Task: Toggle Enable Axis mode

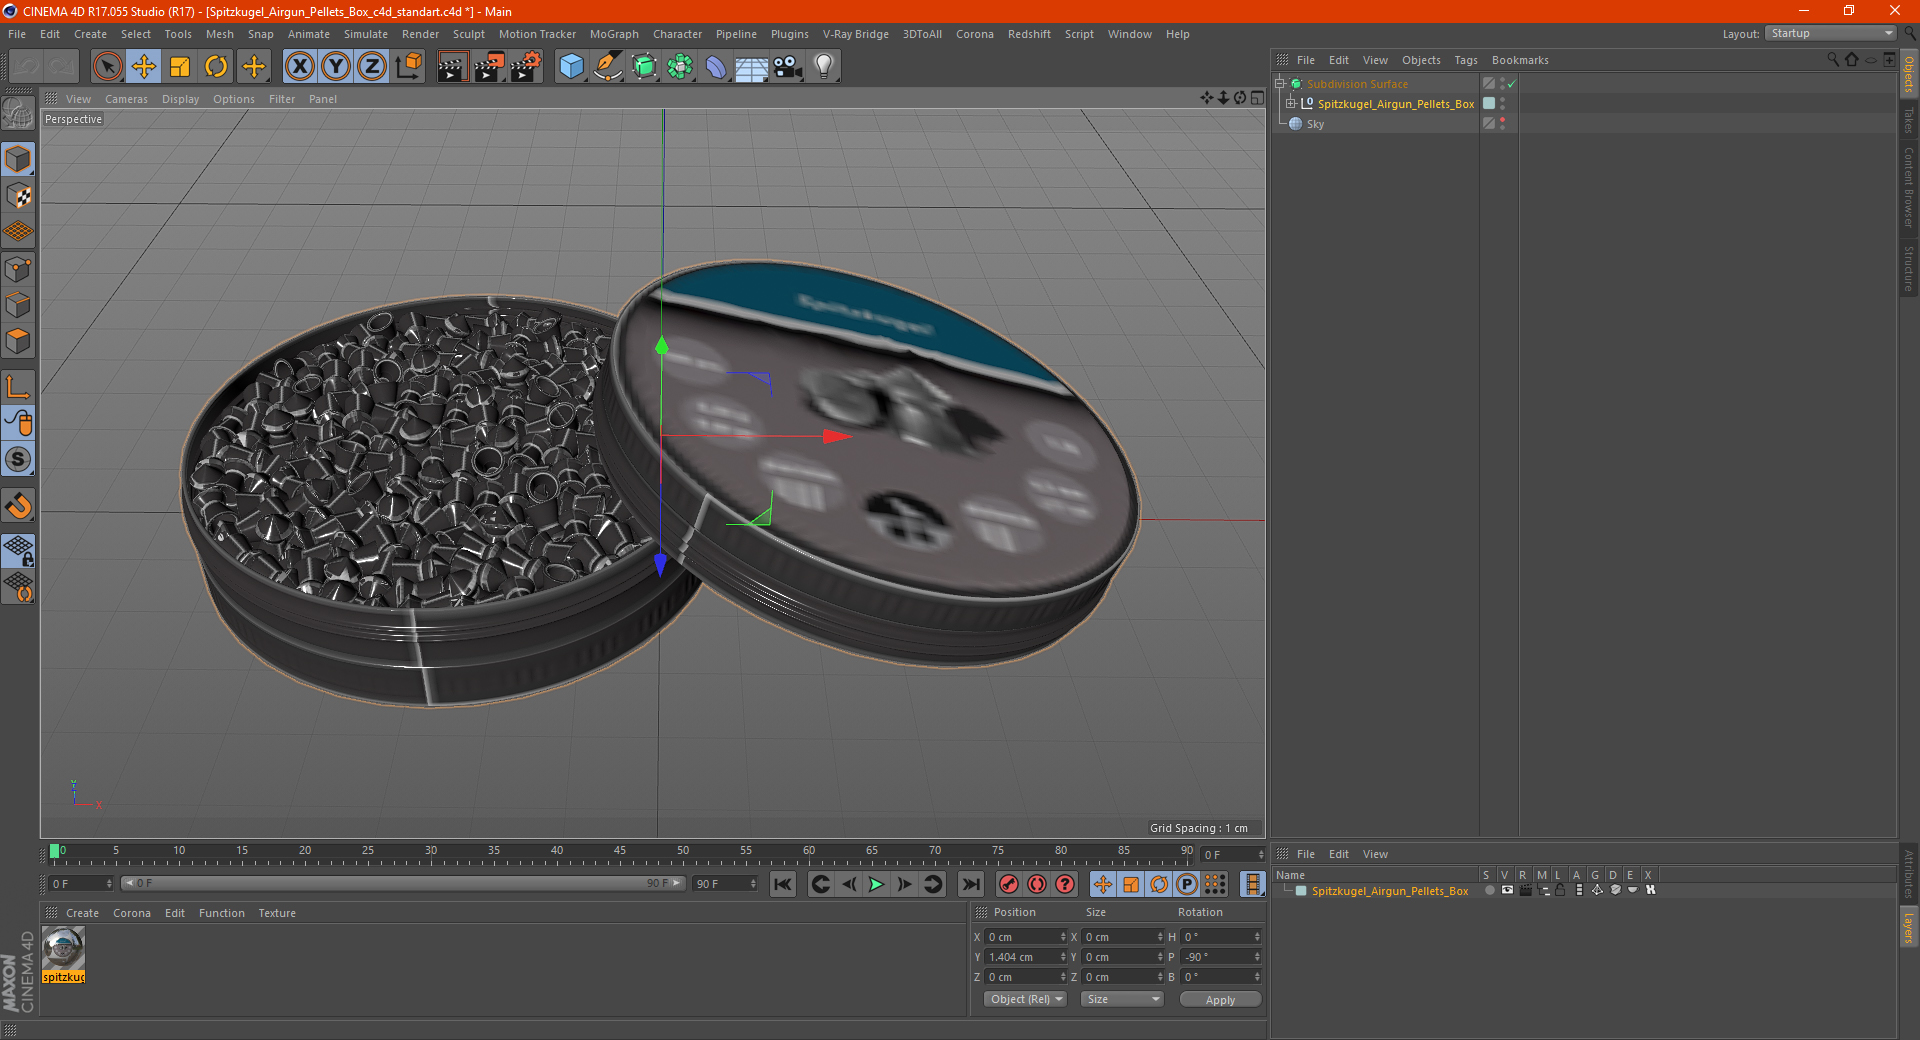Action: (18, 387)
